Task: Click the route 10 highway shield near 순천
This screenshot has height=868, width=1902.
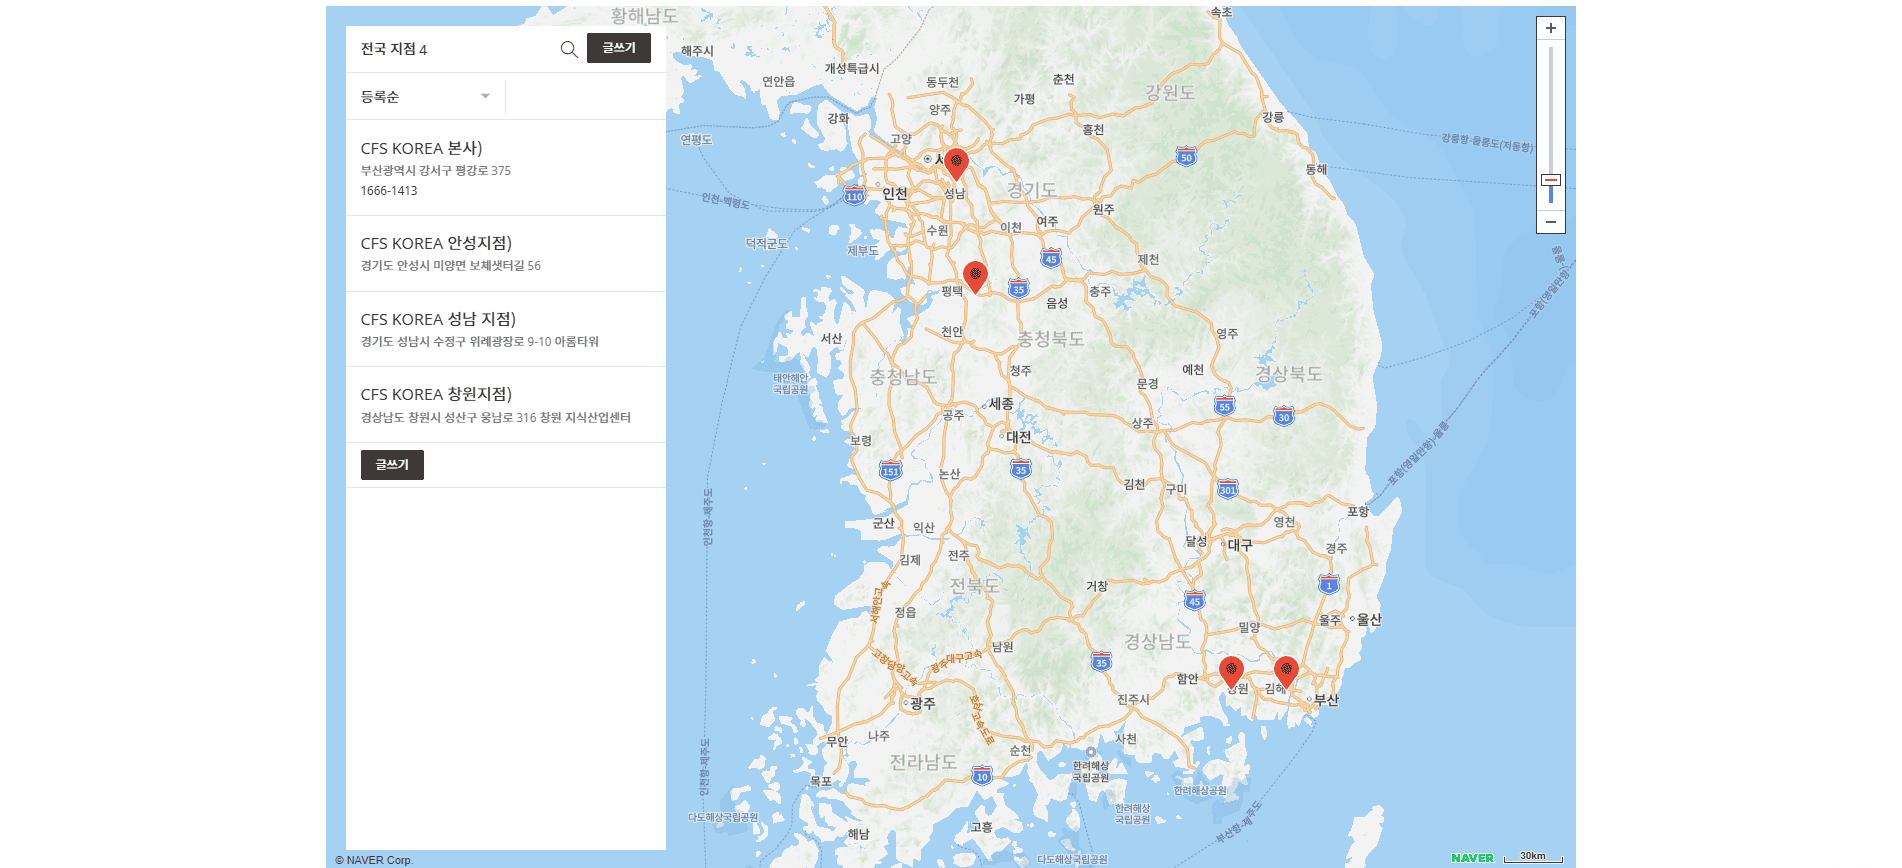Action: (x=982, y=776)
